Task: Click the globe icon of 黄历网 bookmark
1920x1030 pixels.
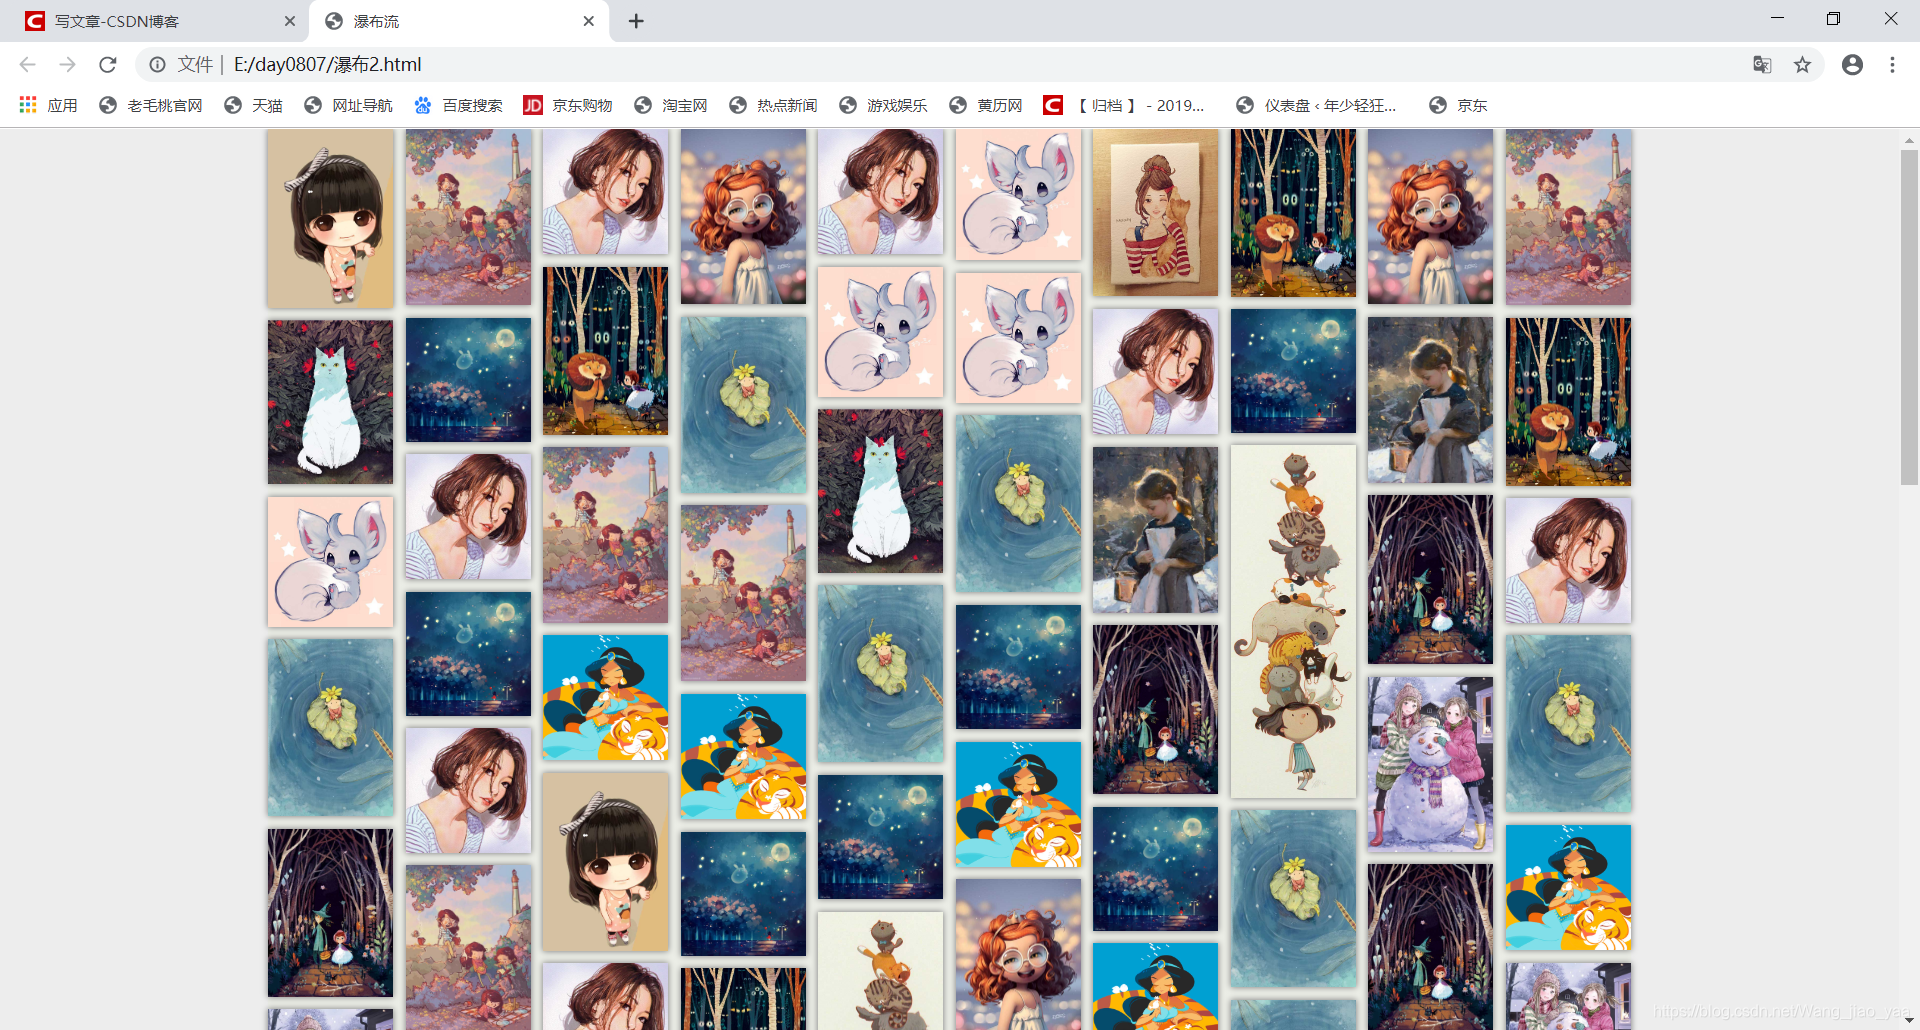Action: (x=958, y=105)
